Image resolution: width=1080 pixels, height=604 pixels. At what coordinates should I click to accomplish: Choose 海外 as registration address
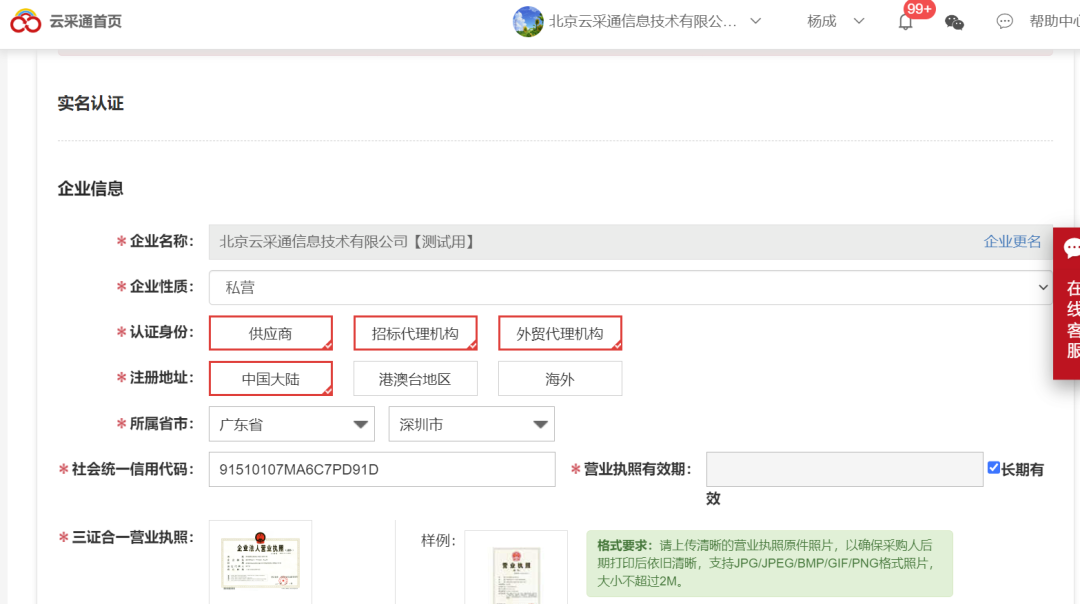pos(560,379)
